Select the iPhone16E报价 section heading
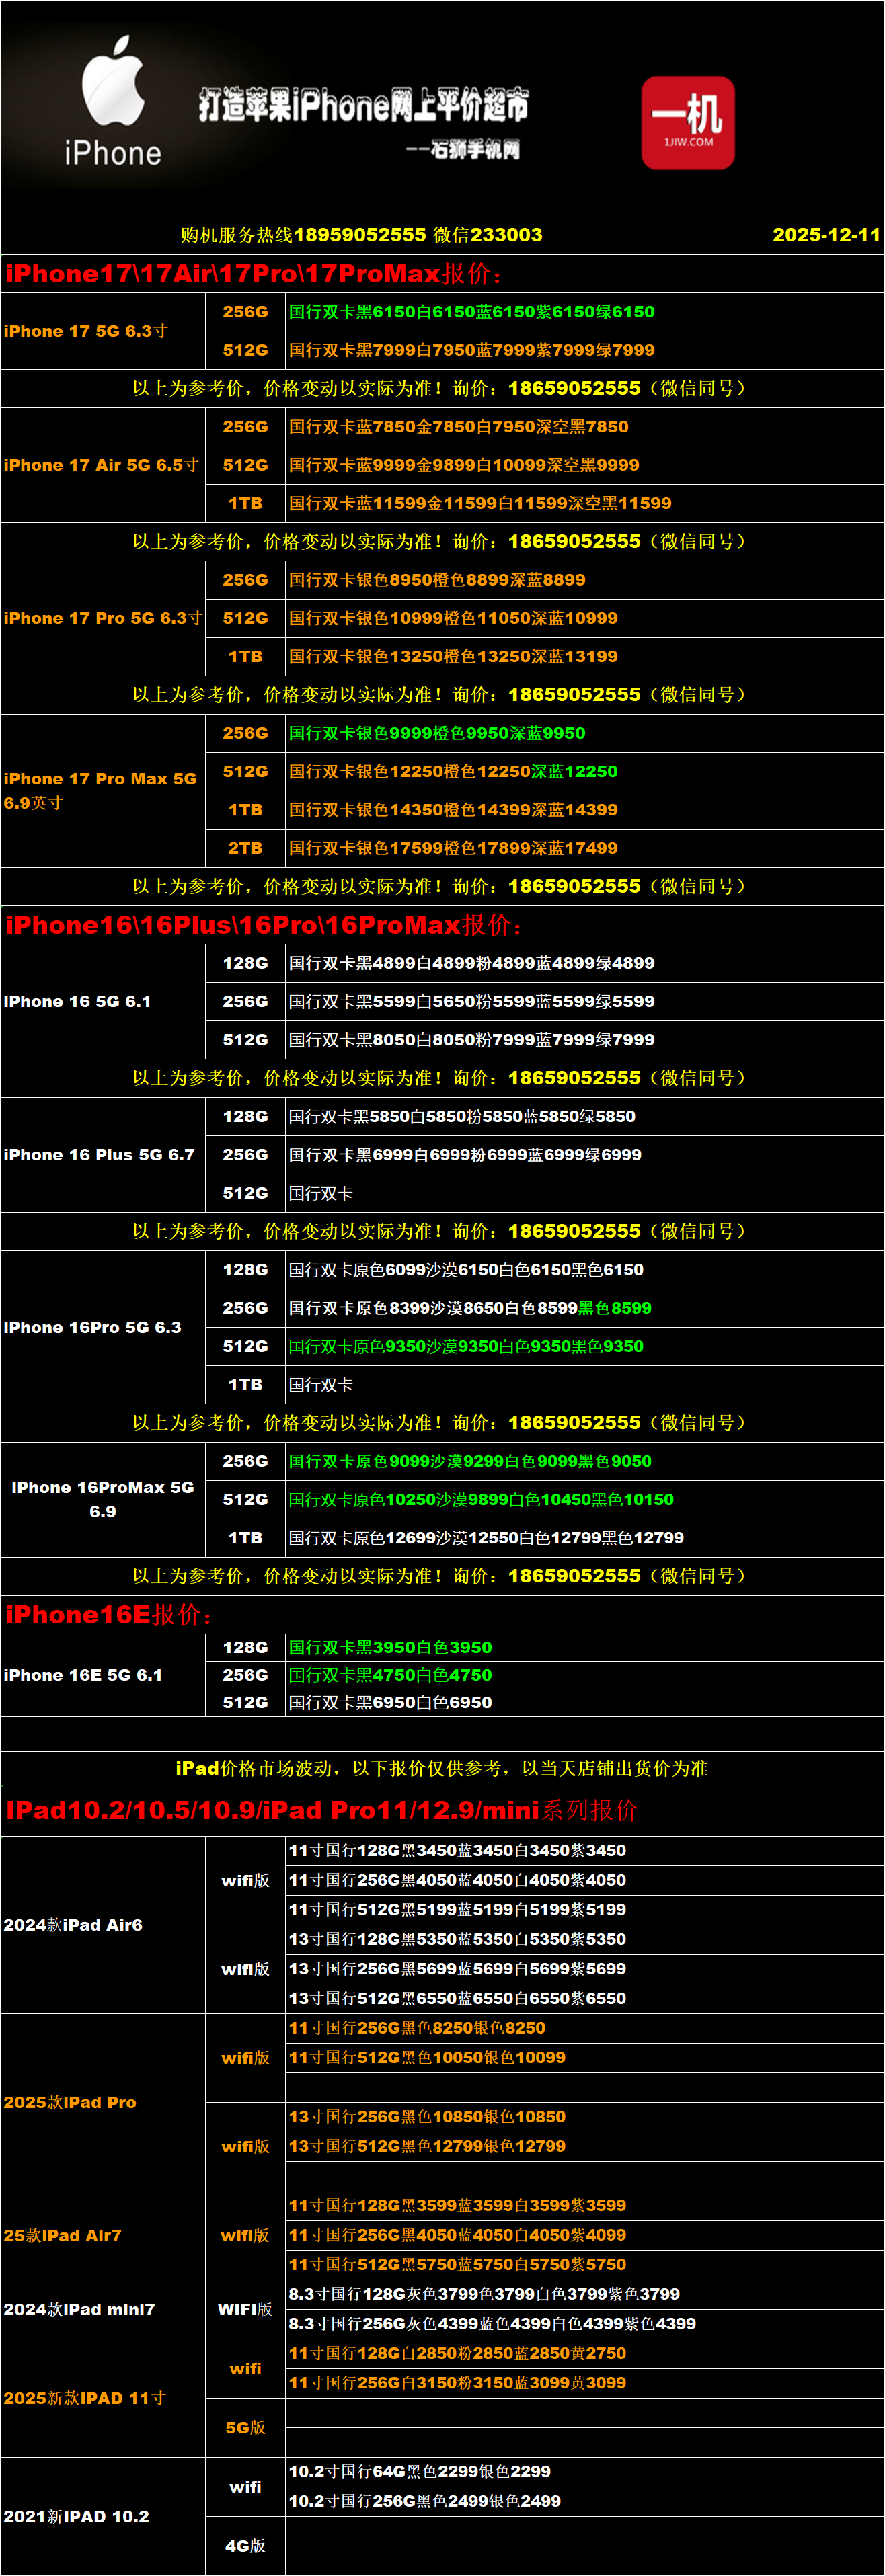The height and width of the screenshot is (2576, 885). [109, 1615]
